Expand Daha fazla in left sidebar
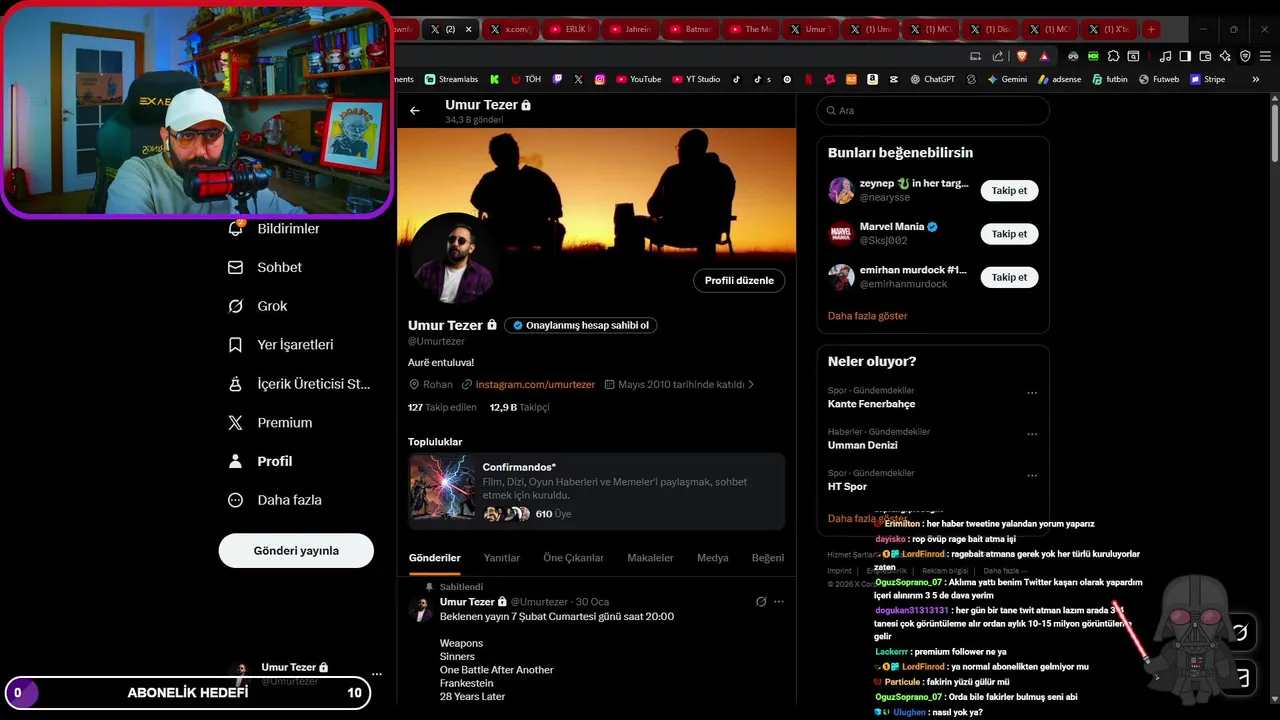The image size is (1280, 720). pyautogui.click(x=275, y=500)
